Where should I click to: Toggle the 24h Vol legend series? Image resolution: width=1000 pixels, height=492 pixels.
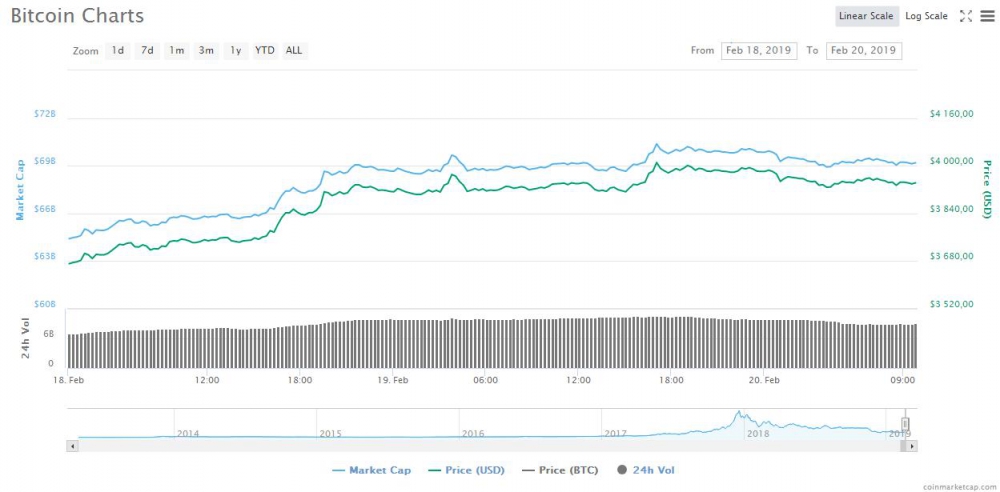(645, 470)
